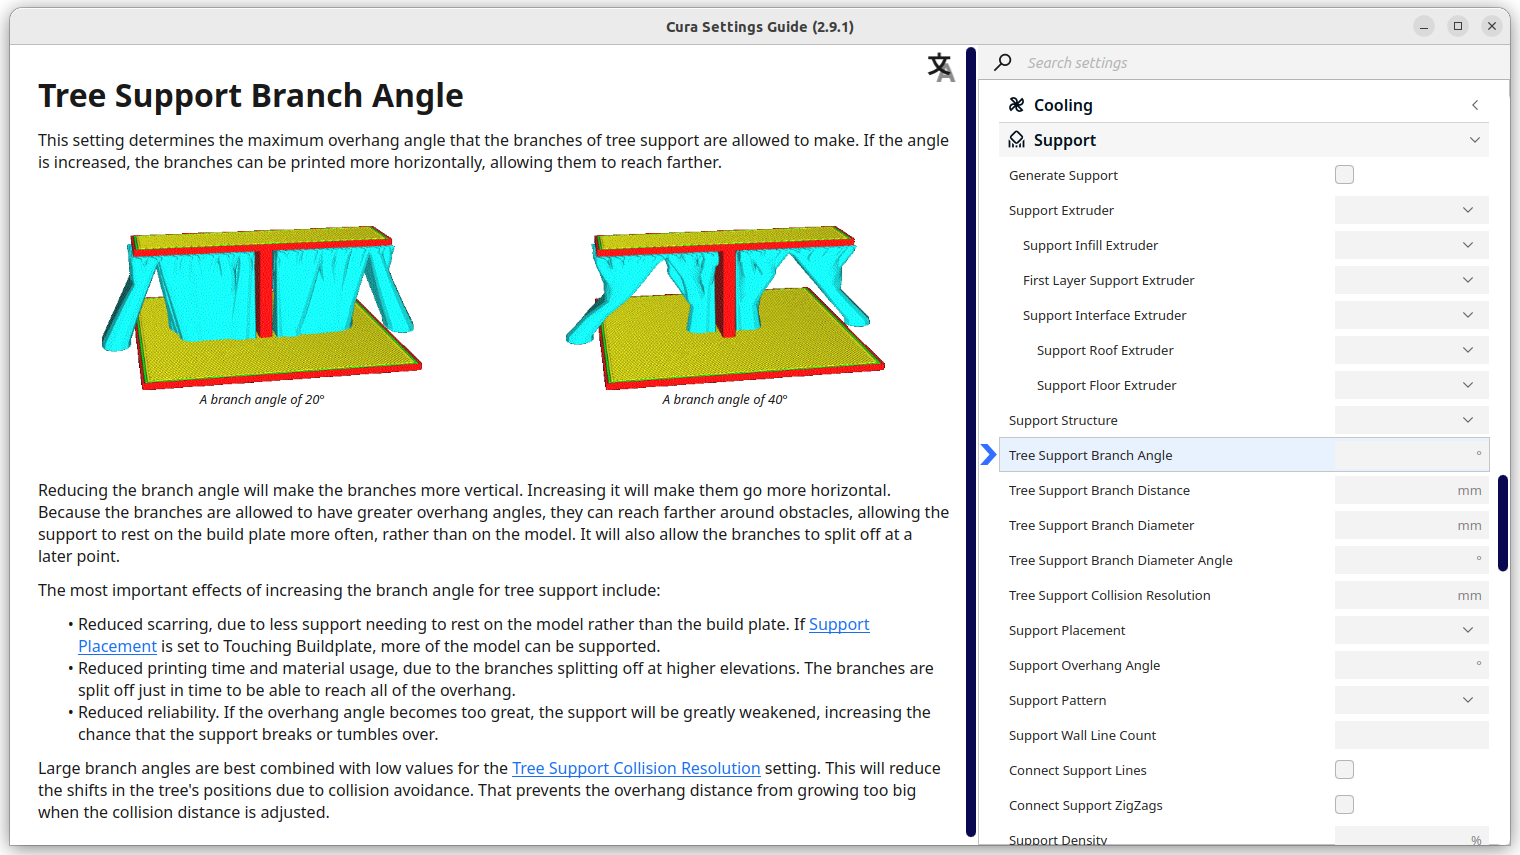Open the Support Pattern dropdown
The image size is (1520, 855).
coord(1411,700)
